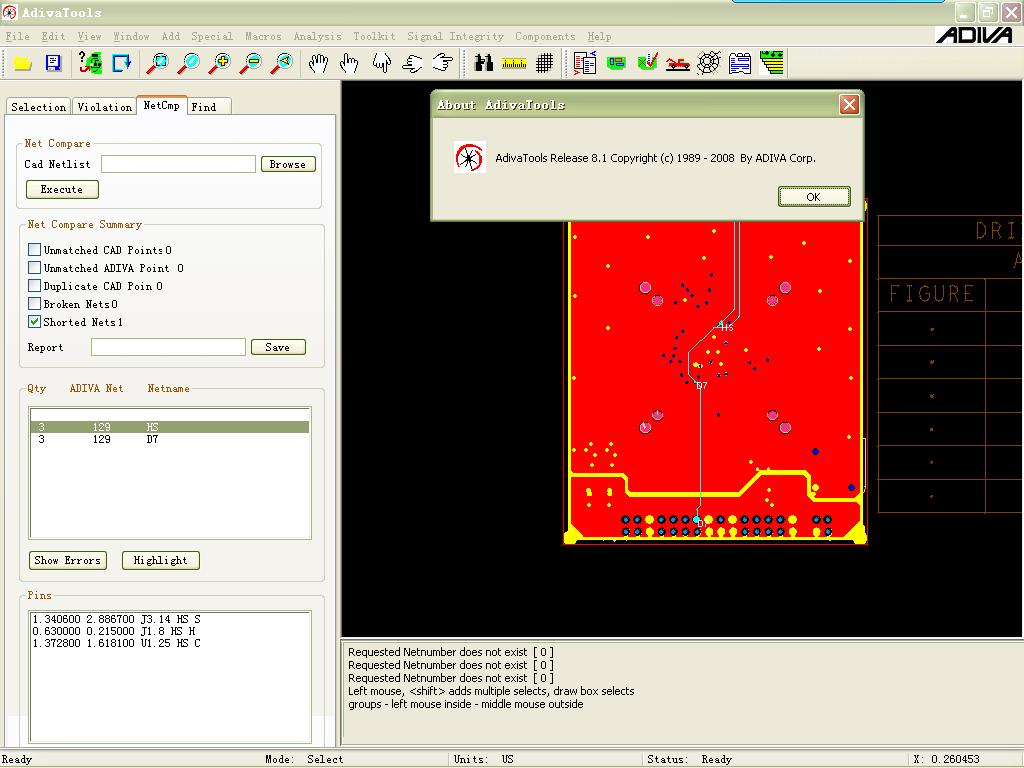Open the Signal Integrity menu
This screenshot has width=1024, height=768.
(455, 37)
